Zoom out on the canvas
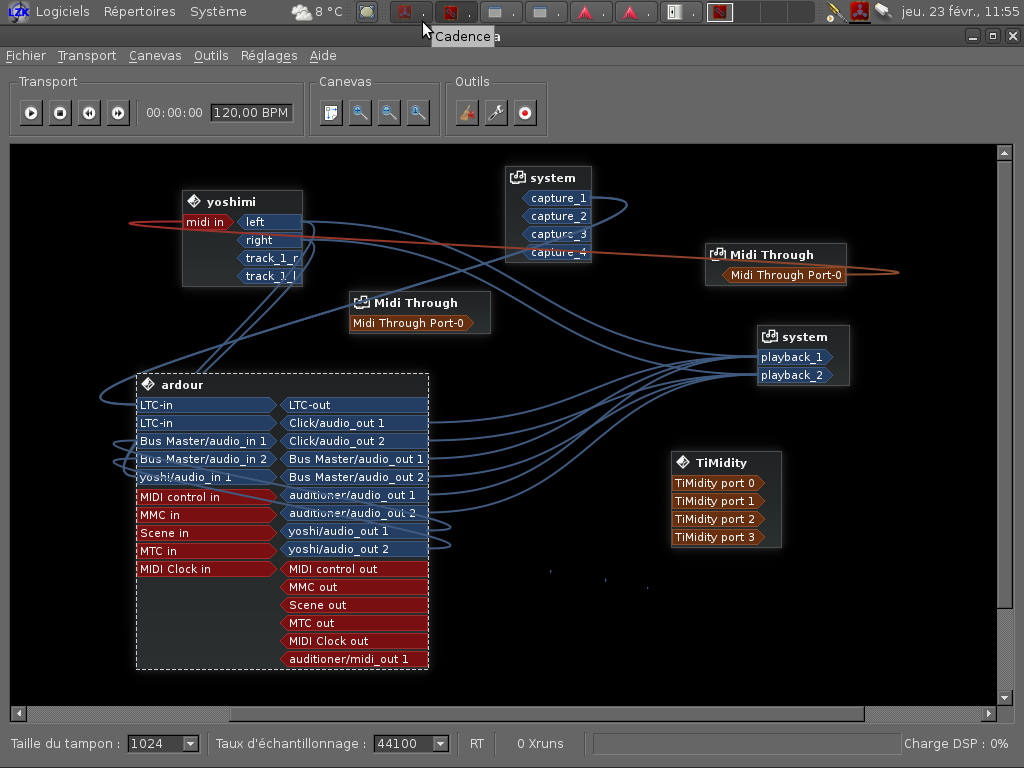 389,113
